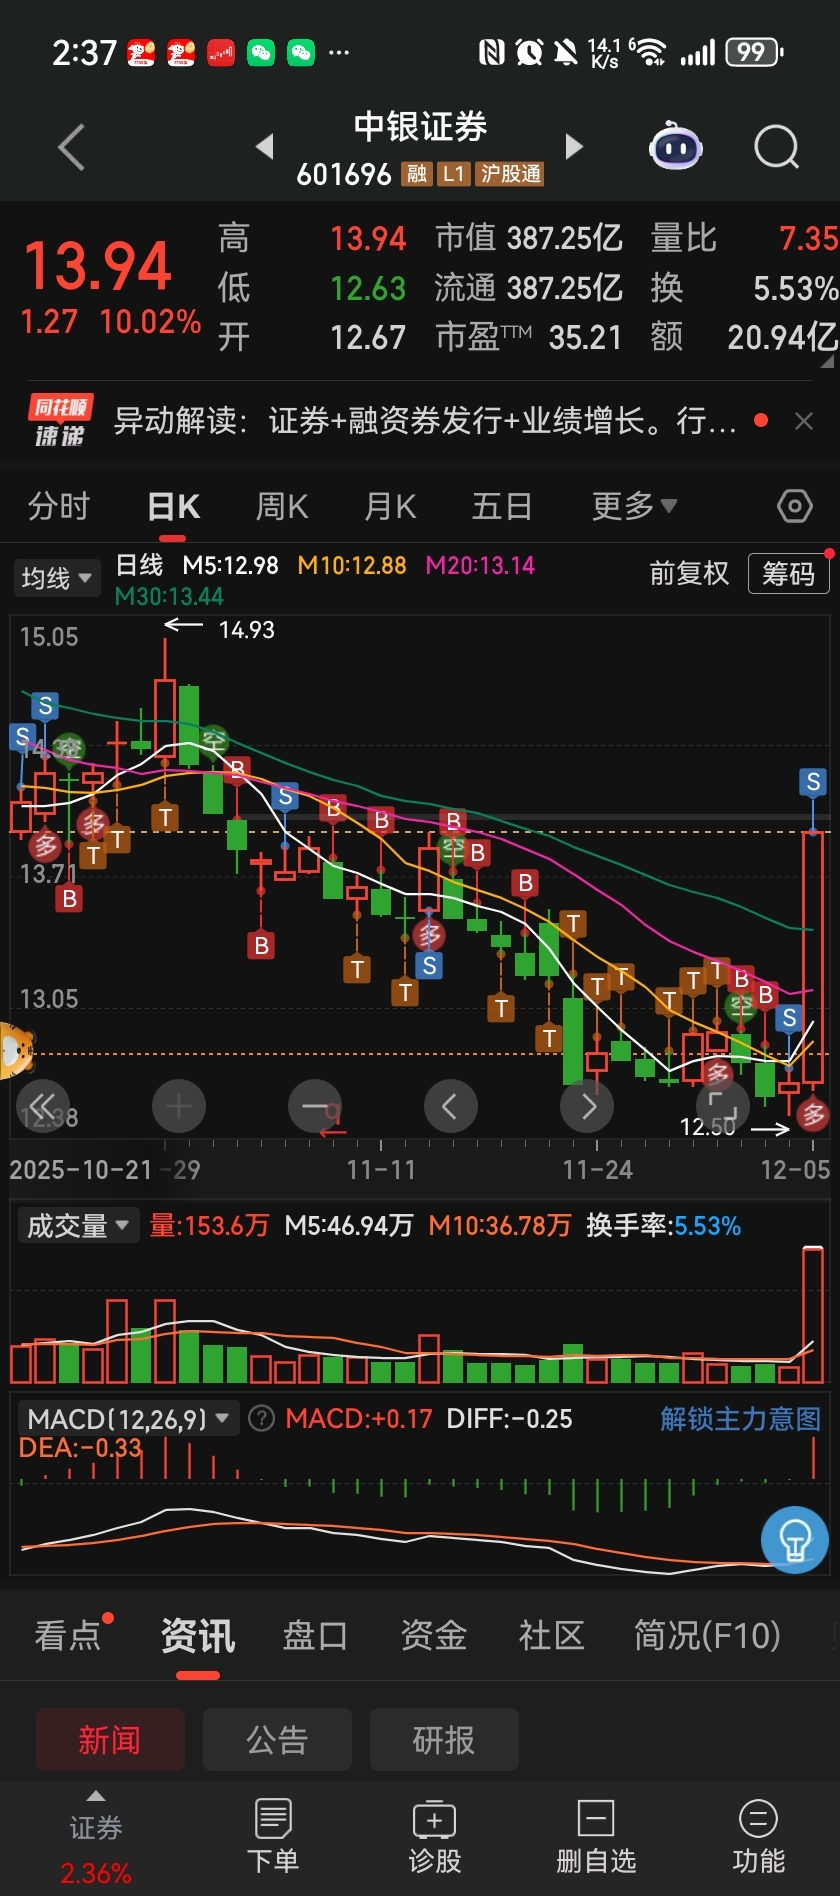Move chart left with round arrow button

pyautogui.click(x=451, y=1106)
